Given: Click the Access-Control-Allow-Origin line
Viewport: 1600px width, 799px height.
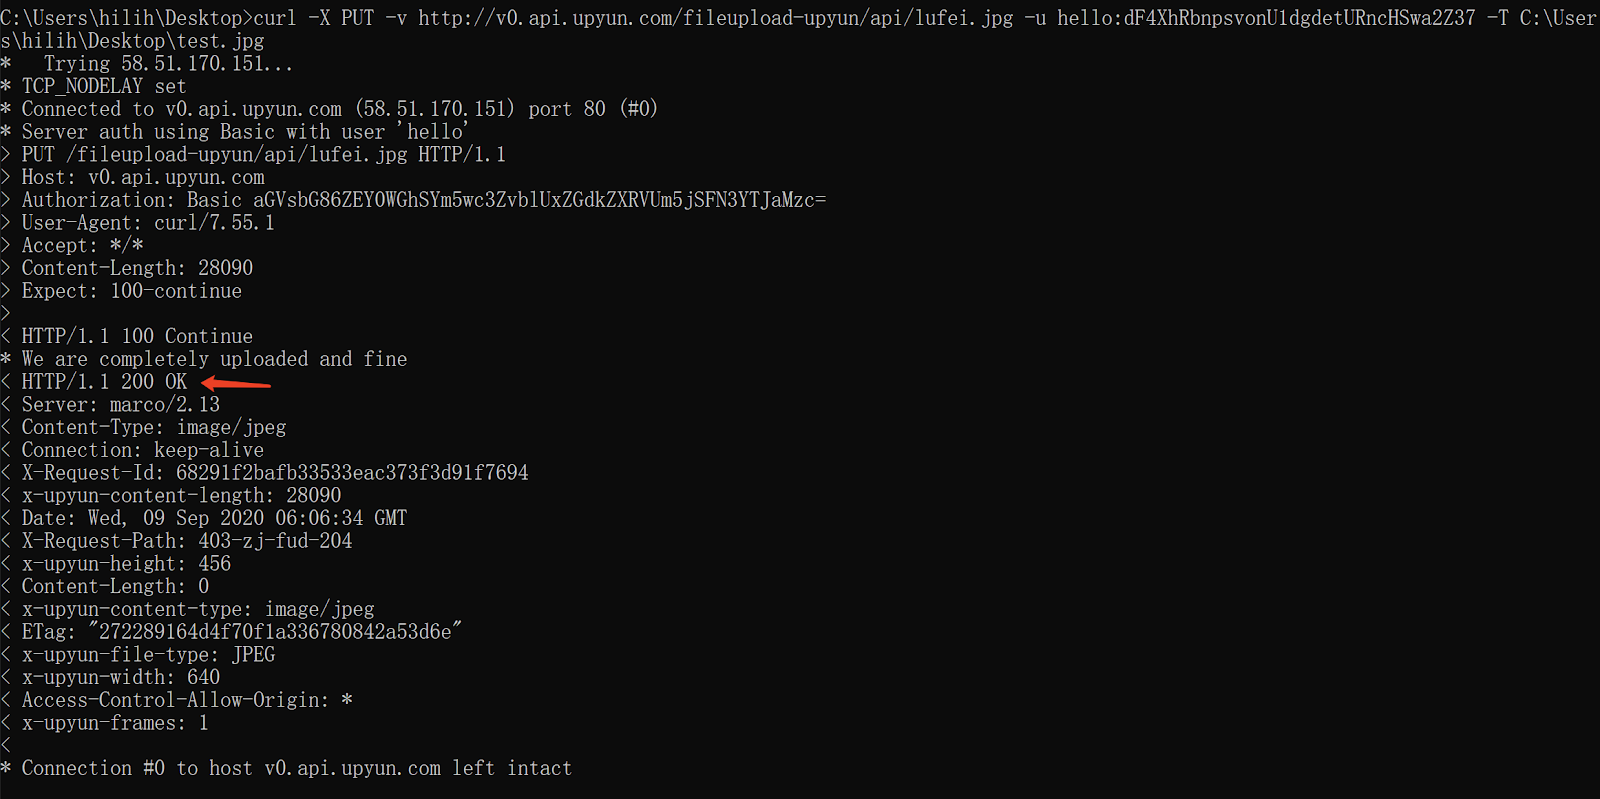Looking at the screenshot, I should [177, 700].
